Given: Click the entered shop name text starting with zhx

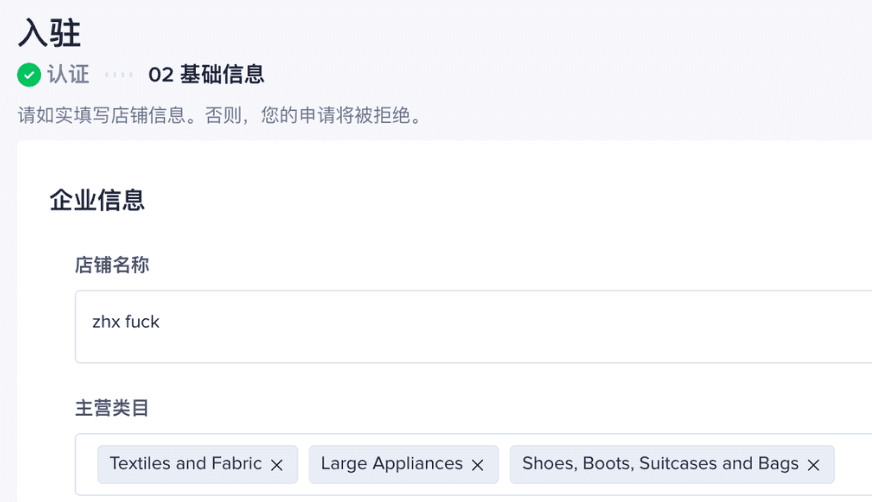Looking at the screenshot, I should [126, 322].
